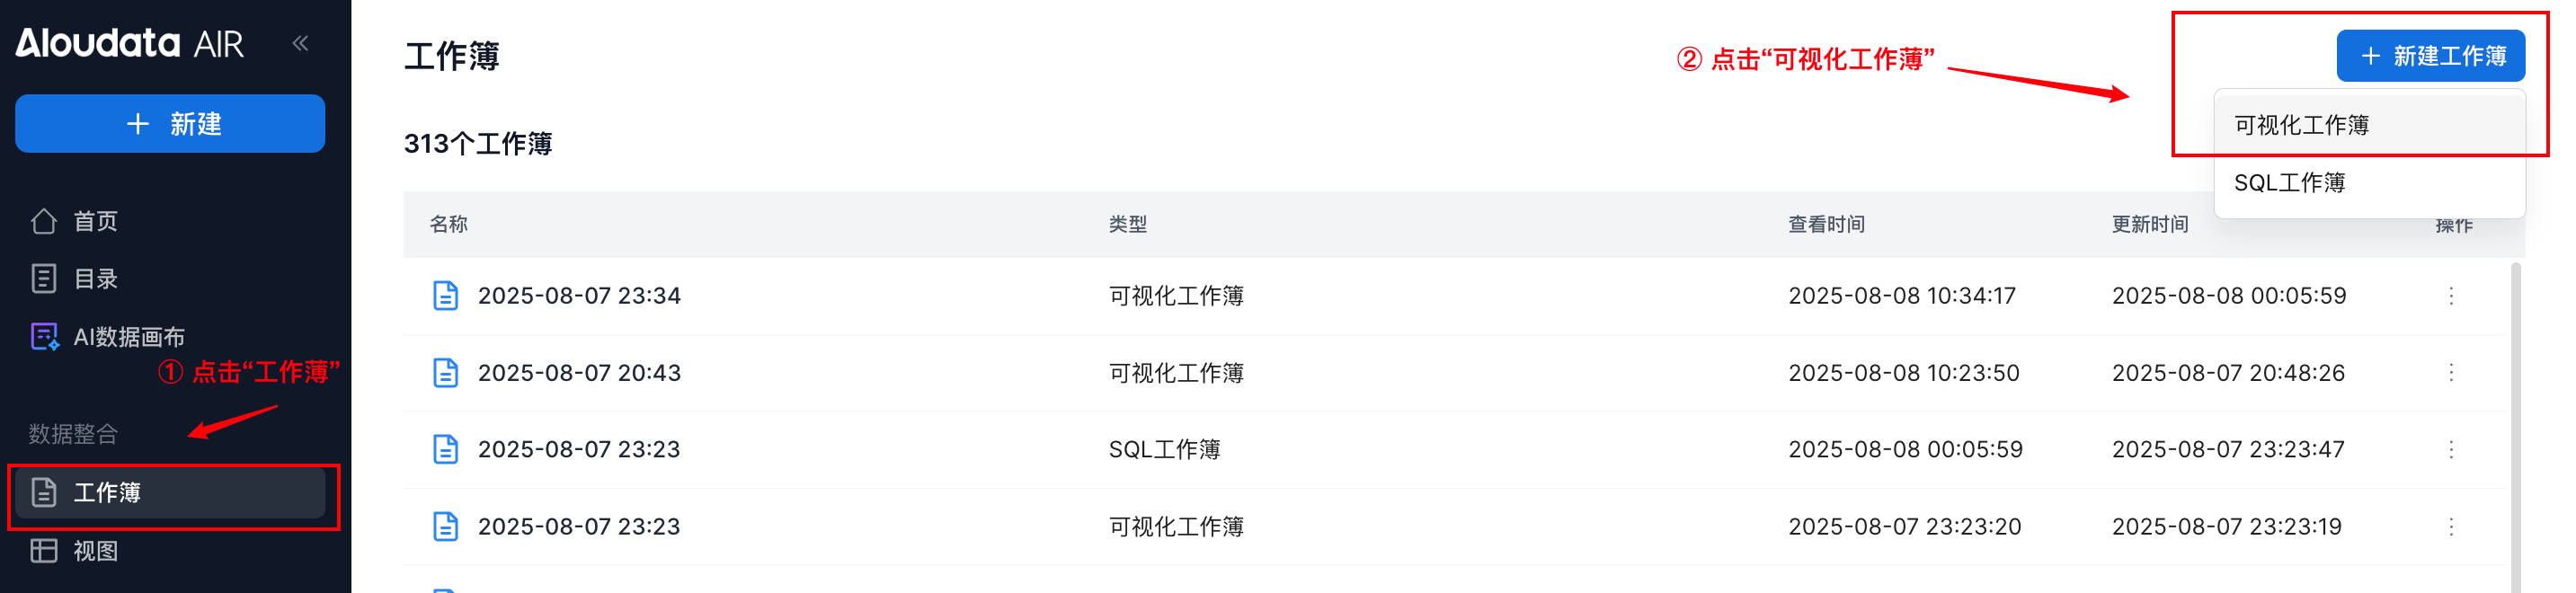Click file icon of 2025-08-07 20:43 workbook

point(445,373)
